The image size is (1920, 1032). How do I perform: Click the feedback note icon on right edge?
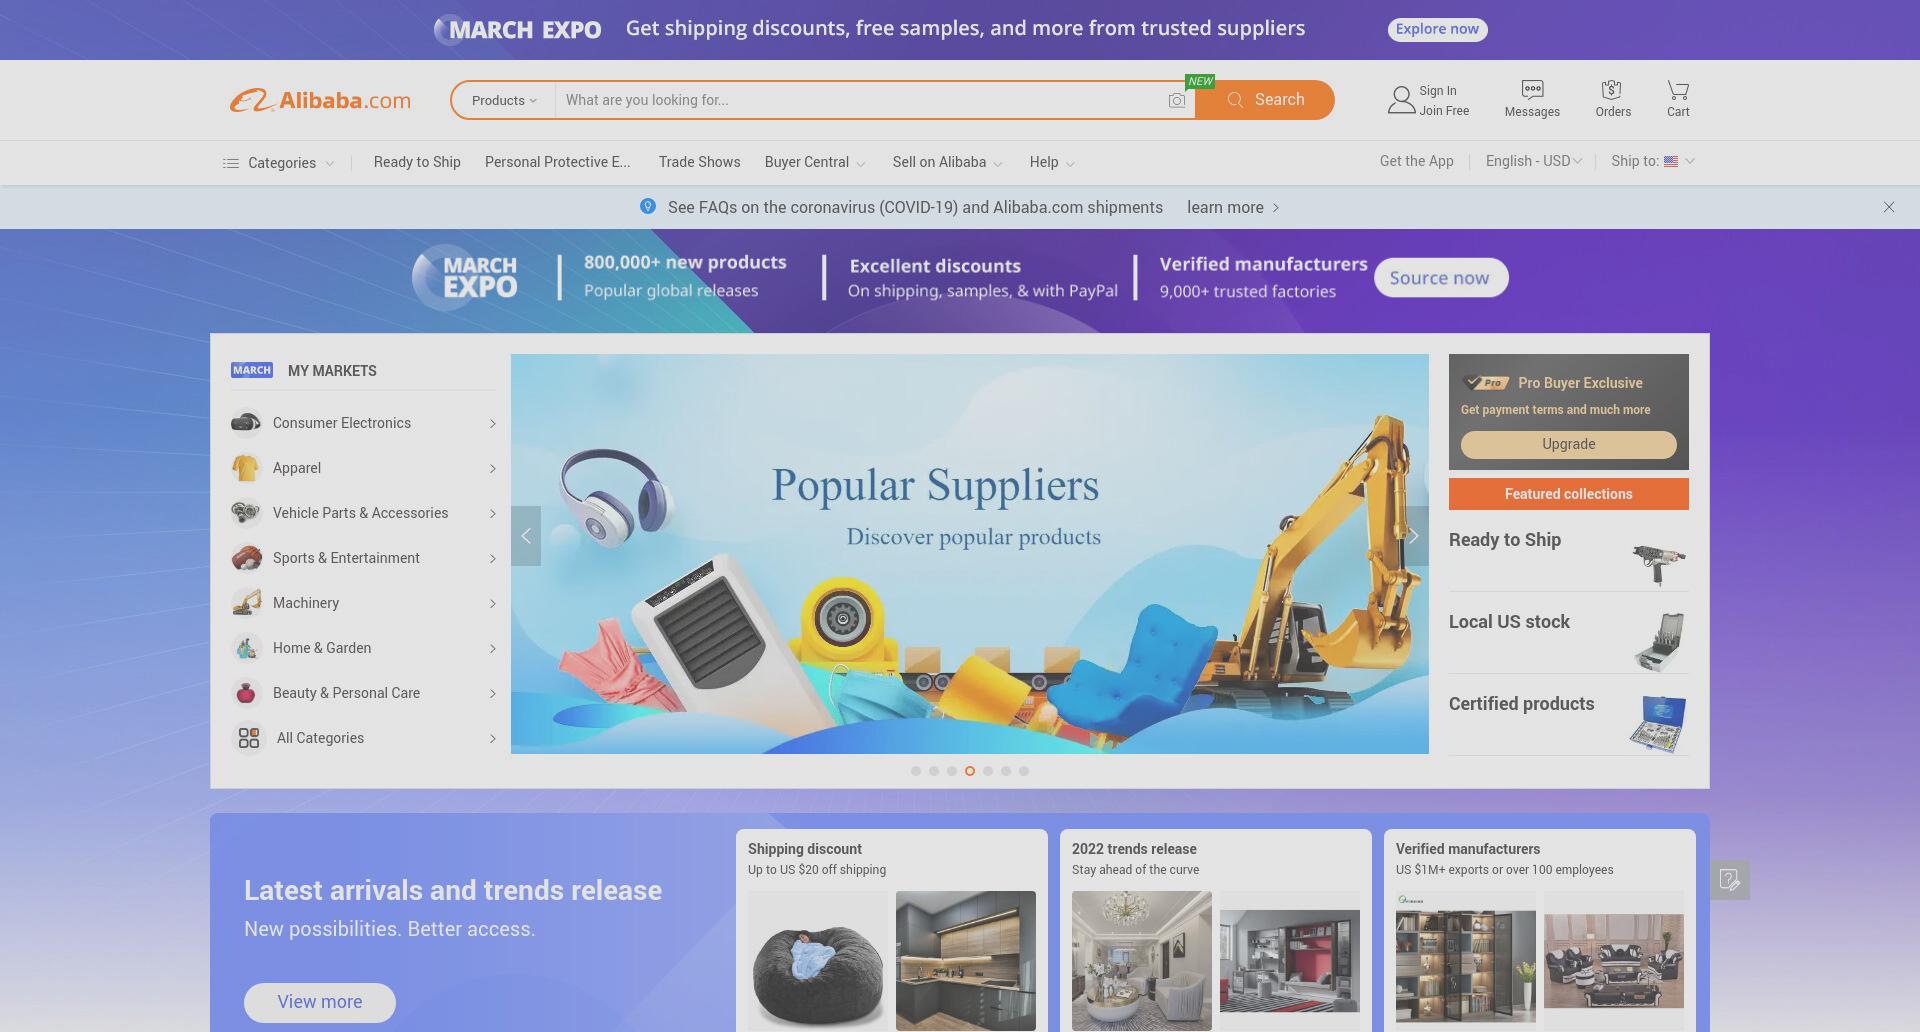pos(1730,880)
